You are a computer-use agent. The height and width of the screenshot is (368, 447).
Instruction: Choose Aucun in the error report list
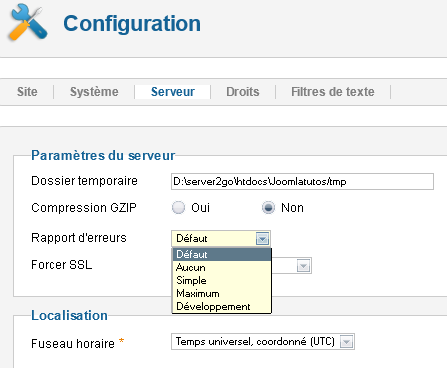coord(222,267)
